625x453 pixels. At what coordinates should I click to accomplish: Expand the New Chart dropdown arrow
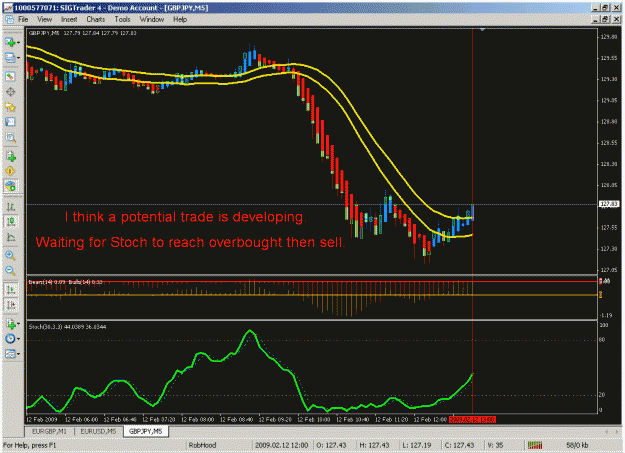pyautogui.click(x=18, y=43)
